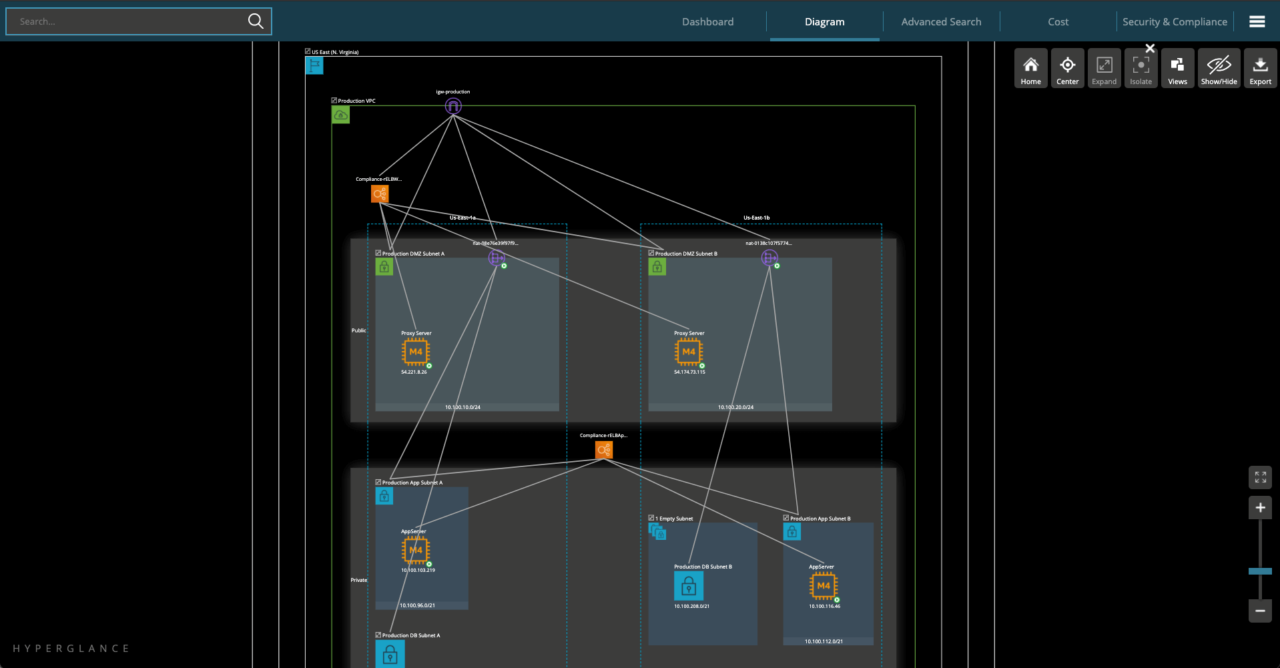Click the Production DB Subnet B lock icon
Screen dimensions: 1280x668
[689, 585]
